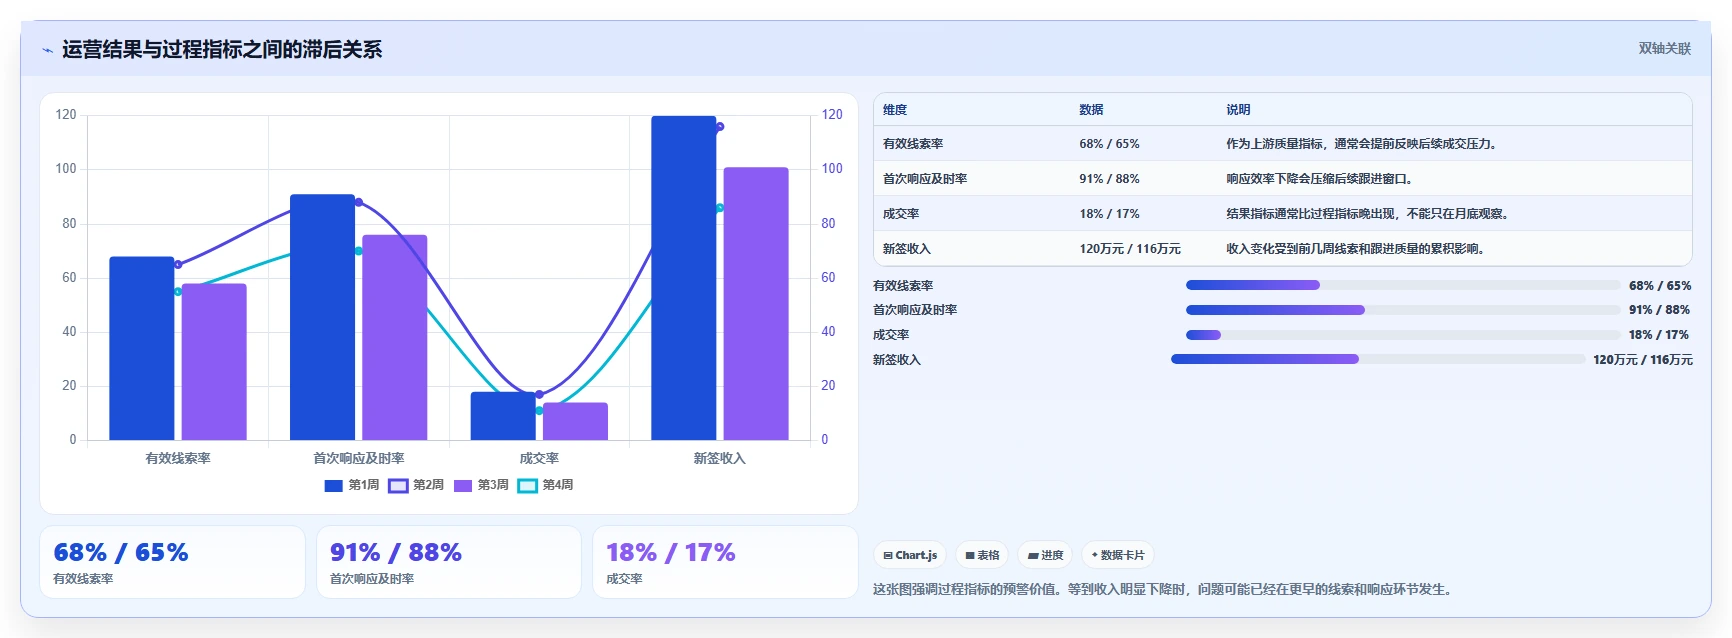1732x638 pixels.
Task: Click the footer note about 预警价值
Action: pyautogui.click(x=1164, y=590)
